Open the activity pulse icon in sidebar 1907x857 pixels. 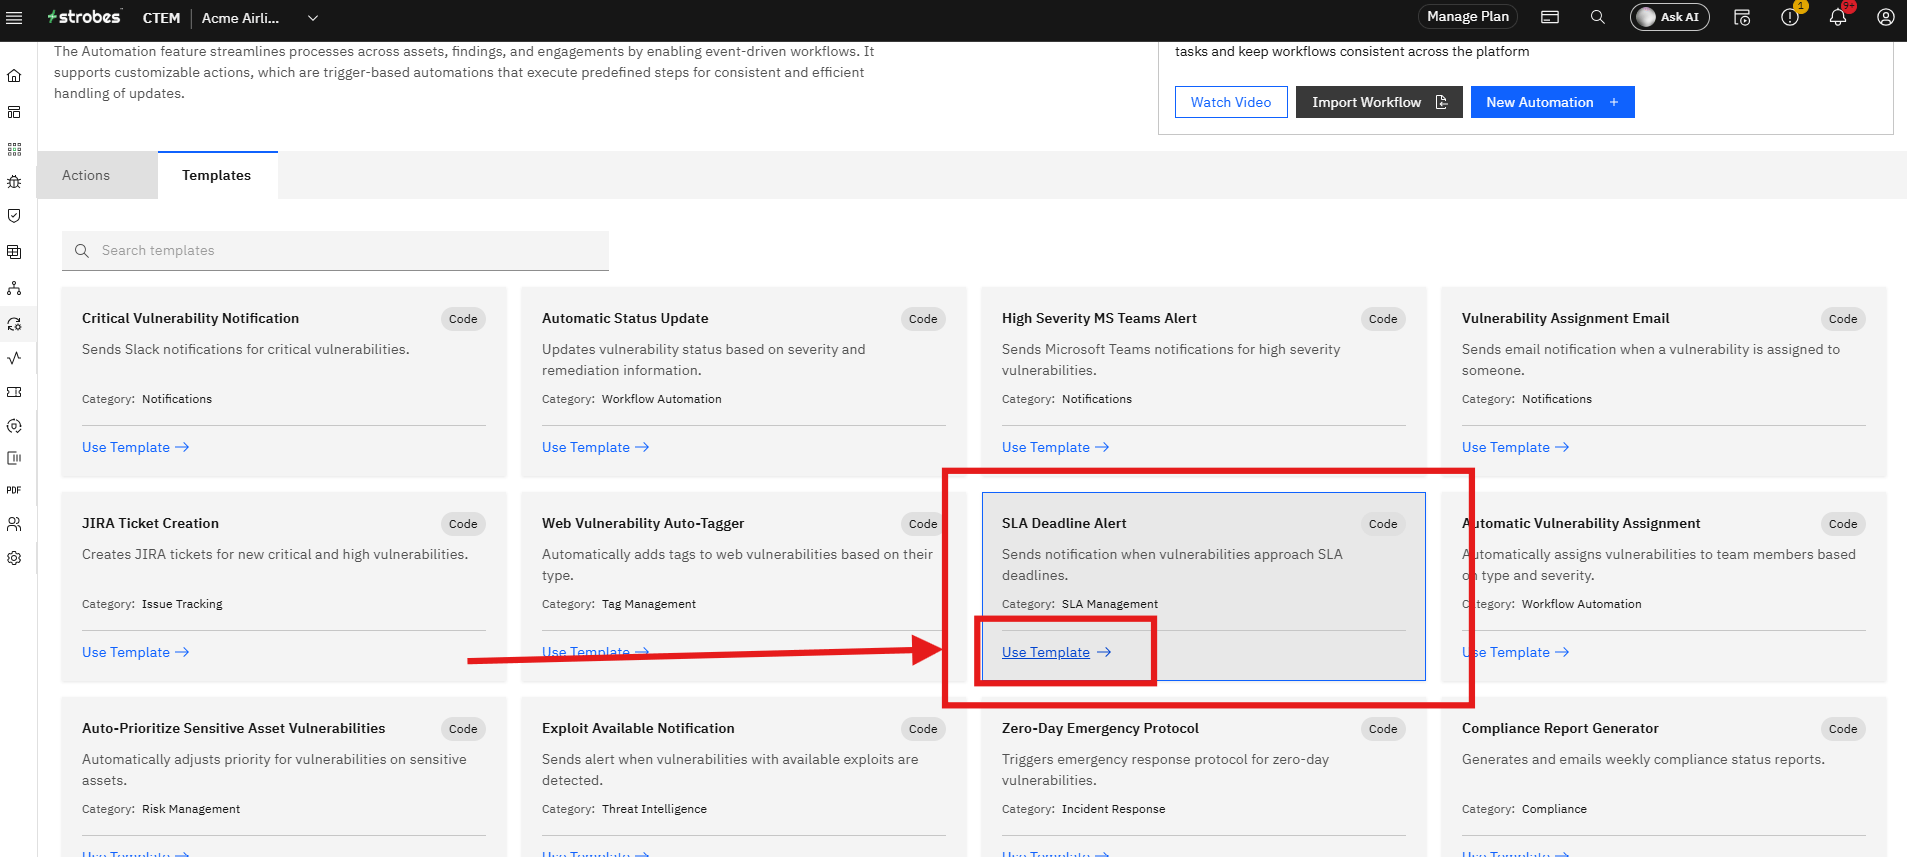pyautogui.click(x=14, y=357)
